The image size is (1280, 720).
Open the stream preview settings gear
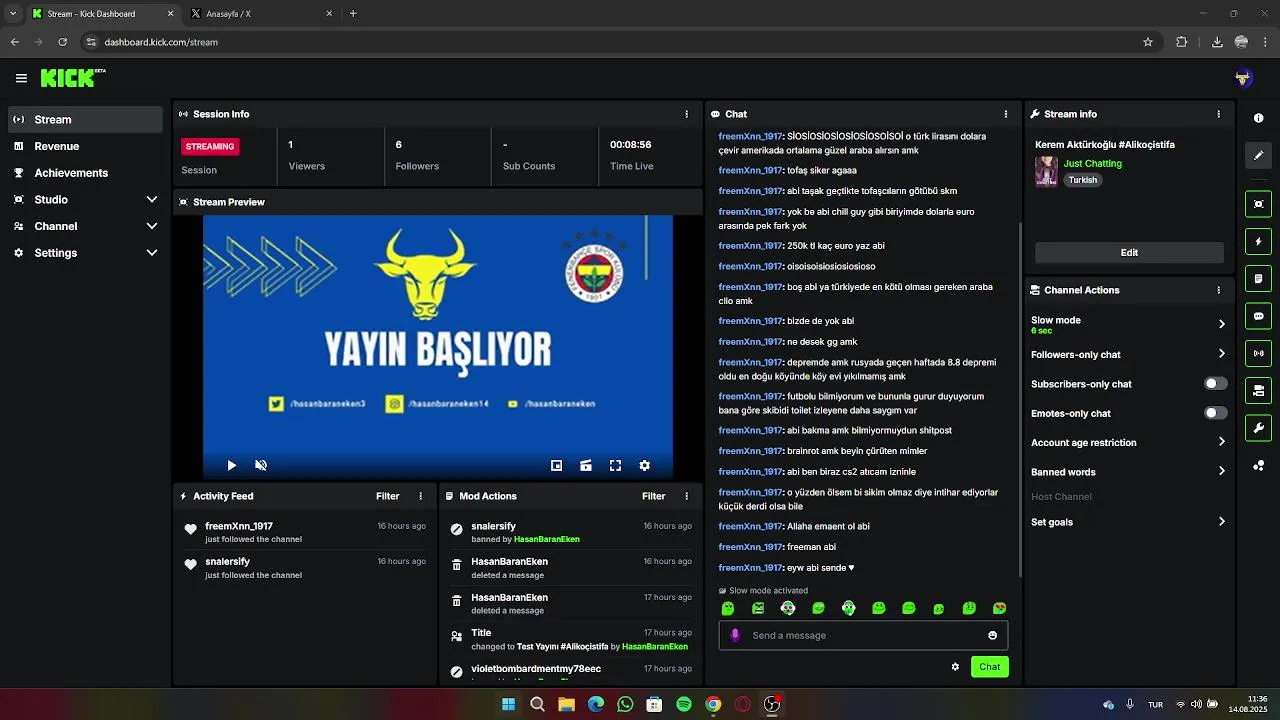click(644, 465)
